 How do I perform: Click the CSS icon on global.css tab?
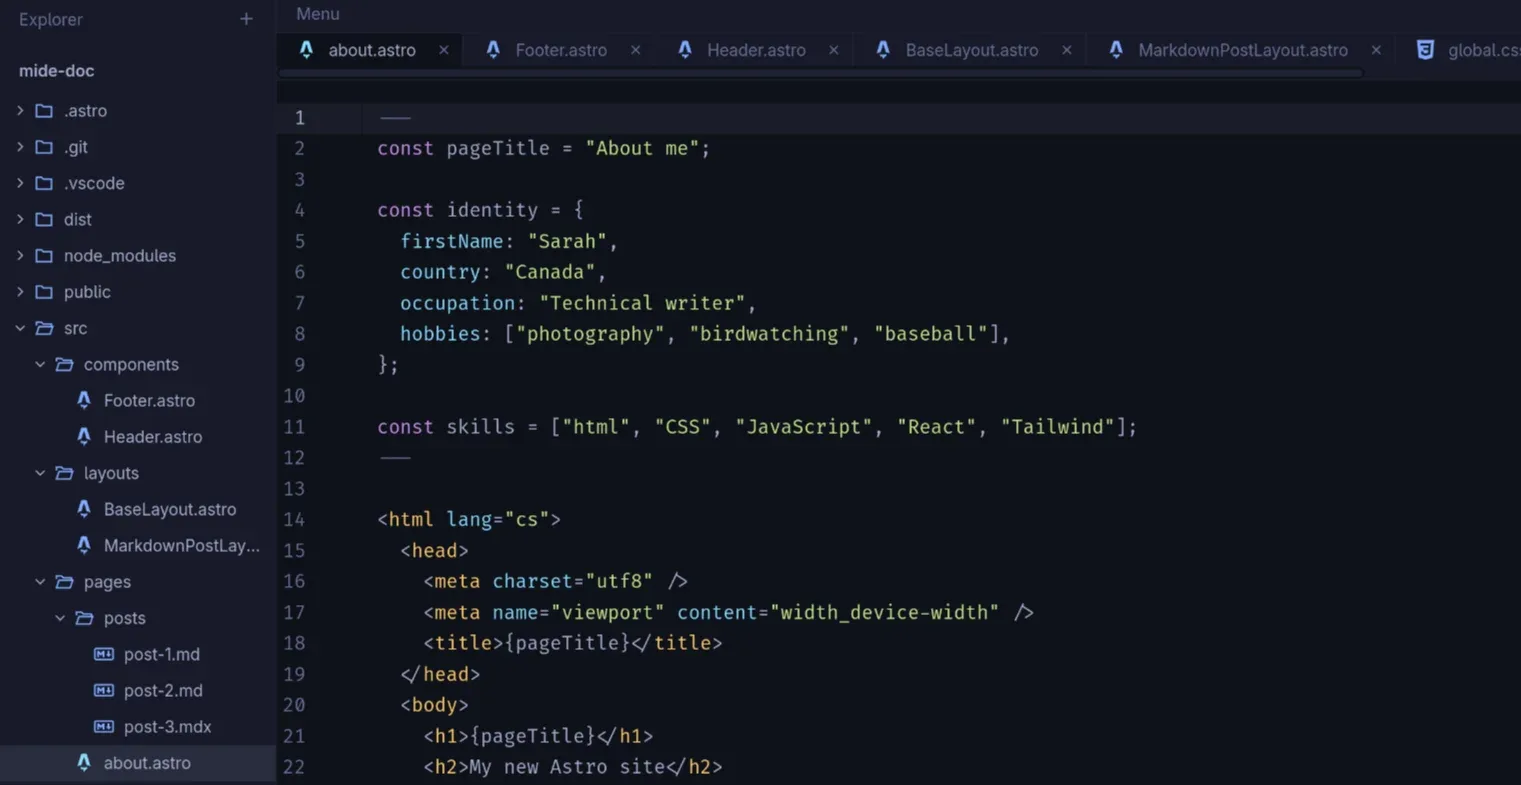pyautogui.click(x=1425, y=49)
